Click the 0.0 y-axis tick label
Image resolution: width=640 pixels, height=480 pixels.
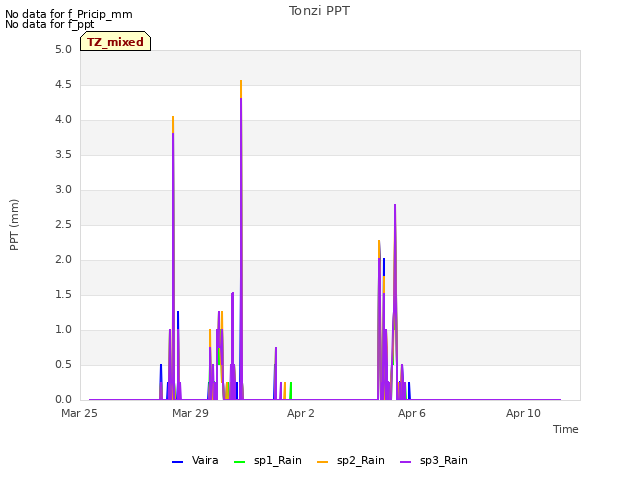63,400
